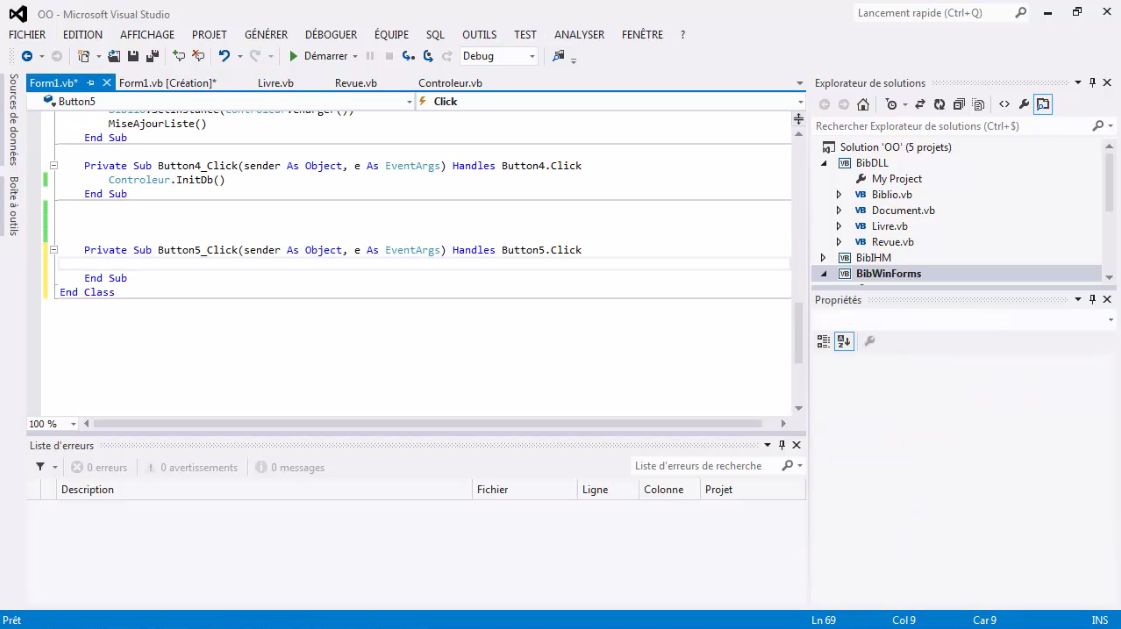
Task: Toggle the 0 avertissements filter
Action: (x=192, y=467)
